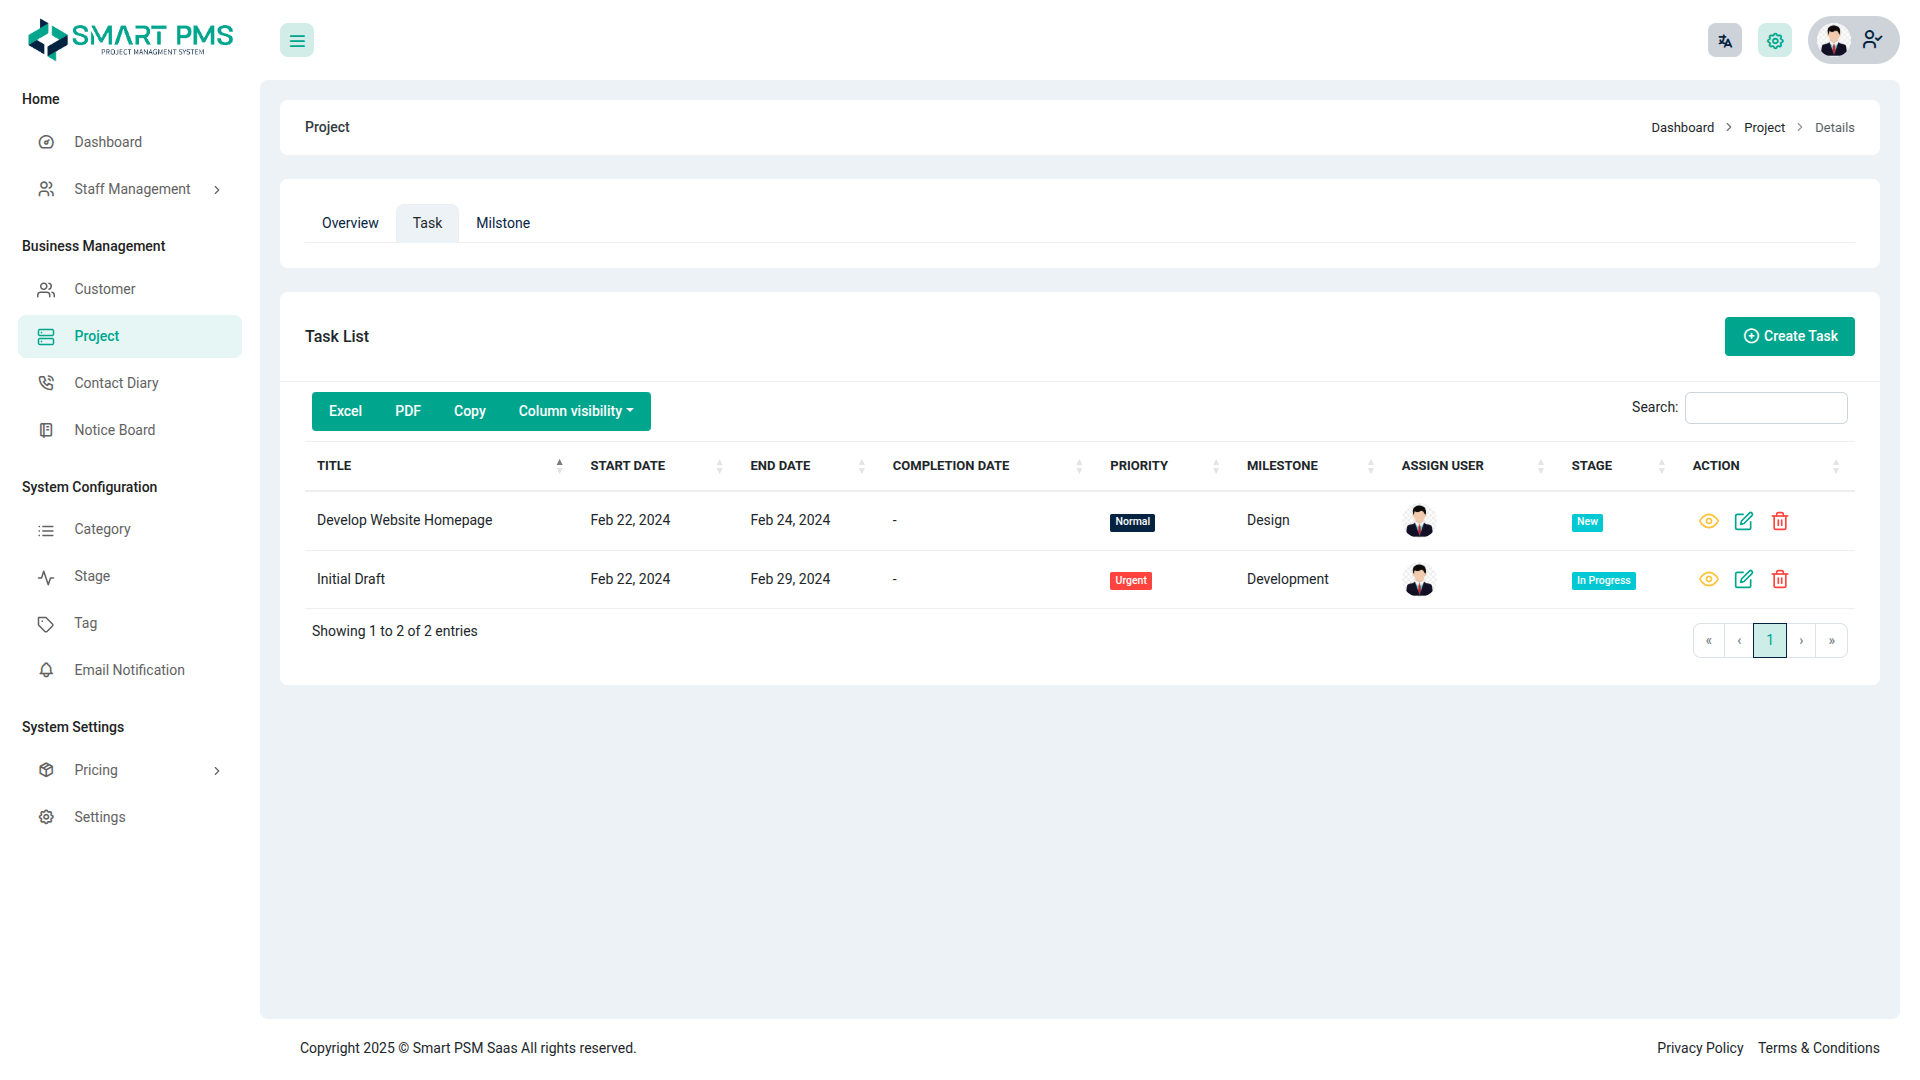Viewport: 1920px width, 1080px height.
Task: Export the task list to Excel
Action: 345,411
